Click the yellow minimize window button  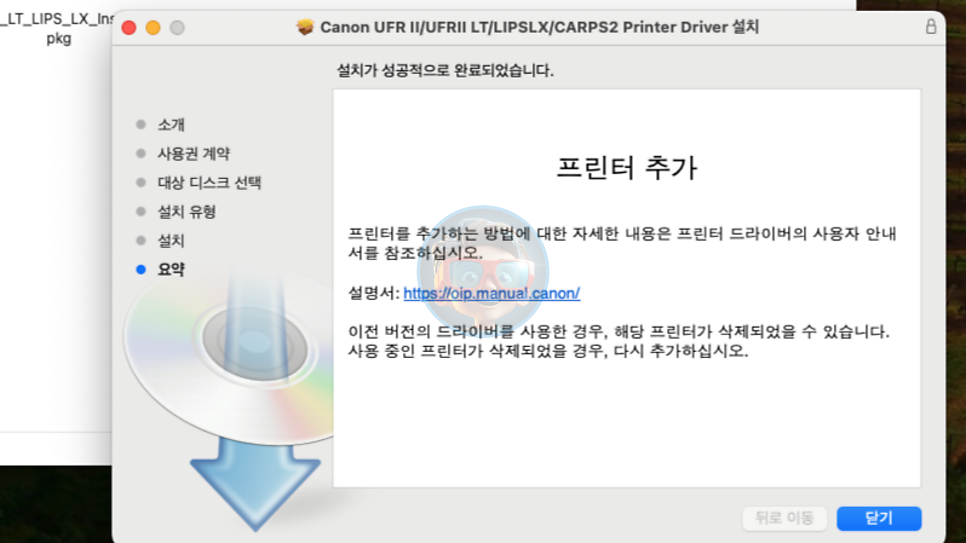click(153, 28)
